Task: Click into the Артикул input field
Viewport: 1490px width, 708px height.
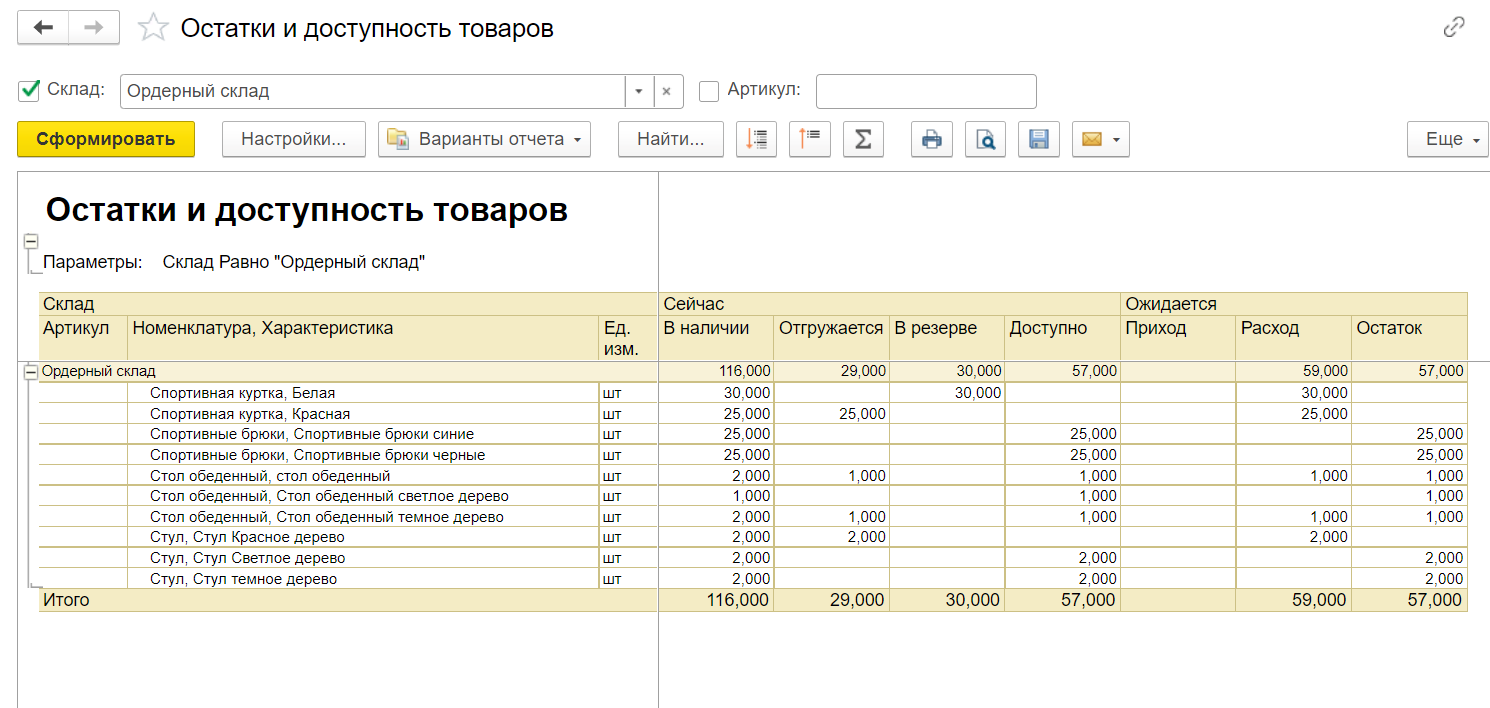Action: 925,91
